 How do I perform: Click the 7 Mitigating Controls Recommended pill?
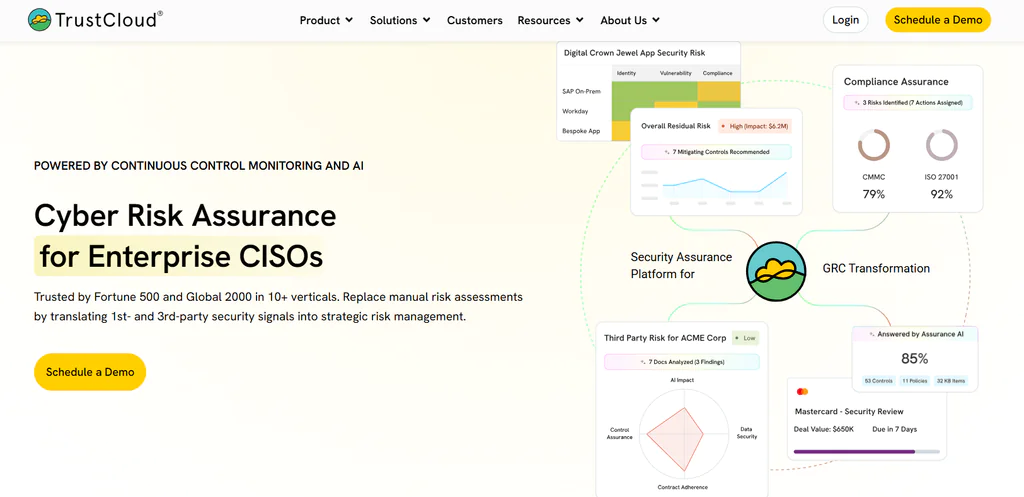[x=716, y=152]
